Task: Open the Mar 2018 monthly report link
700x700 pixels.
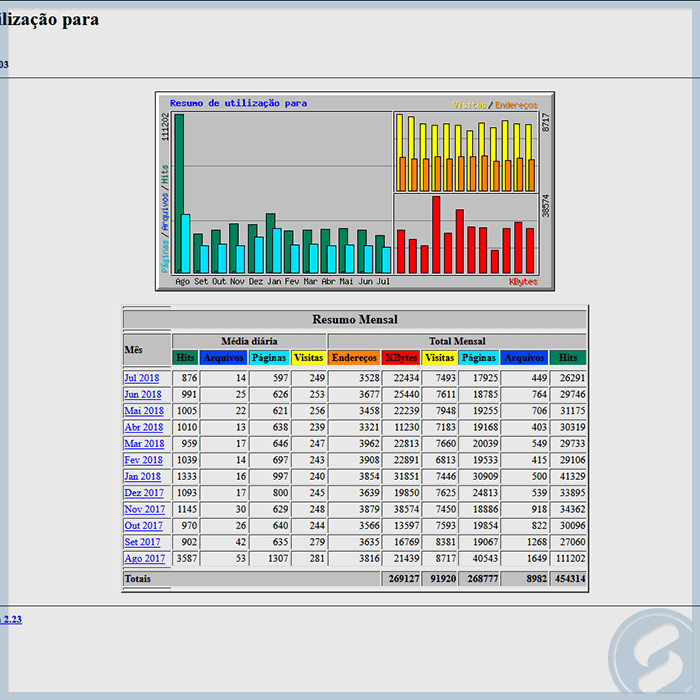Action: 144,444
